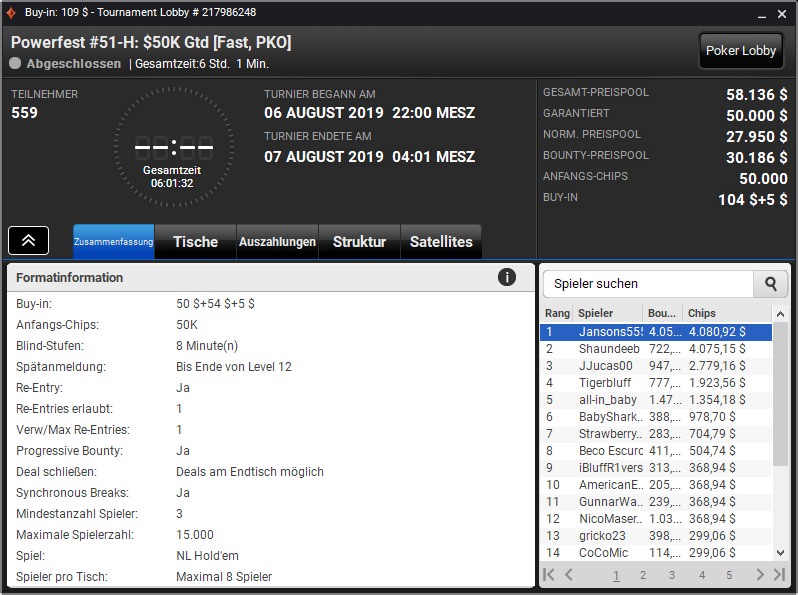Screen dimensions: 798x595
Task: Click the tournament title Powerfest #51-H
Action: pos(151,42)
